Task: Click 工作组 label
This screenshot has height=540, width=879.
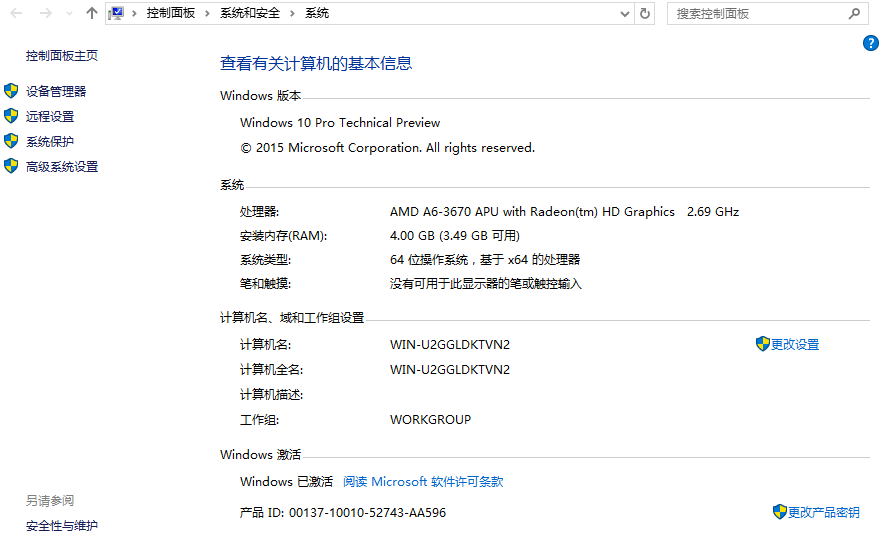Action: 259,420
